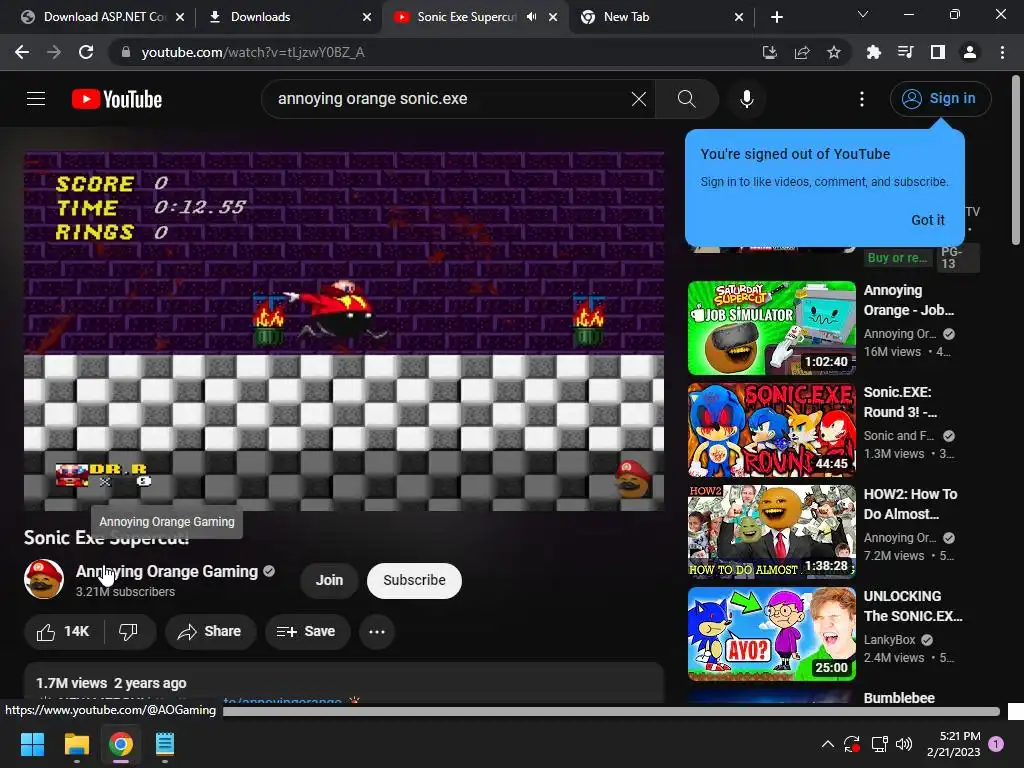Go back with the browser back arrow

[22, 52]
